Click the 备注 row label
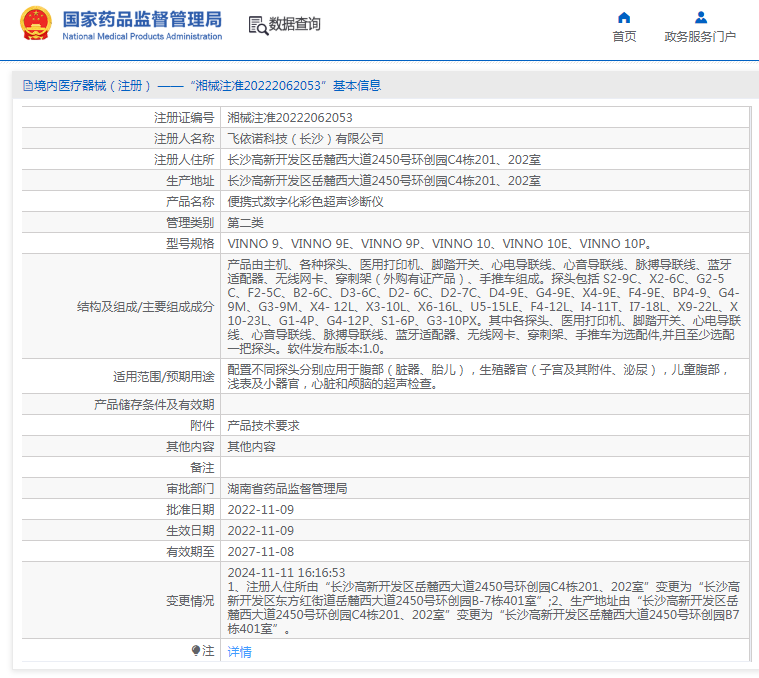 click(202, 468)
